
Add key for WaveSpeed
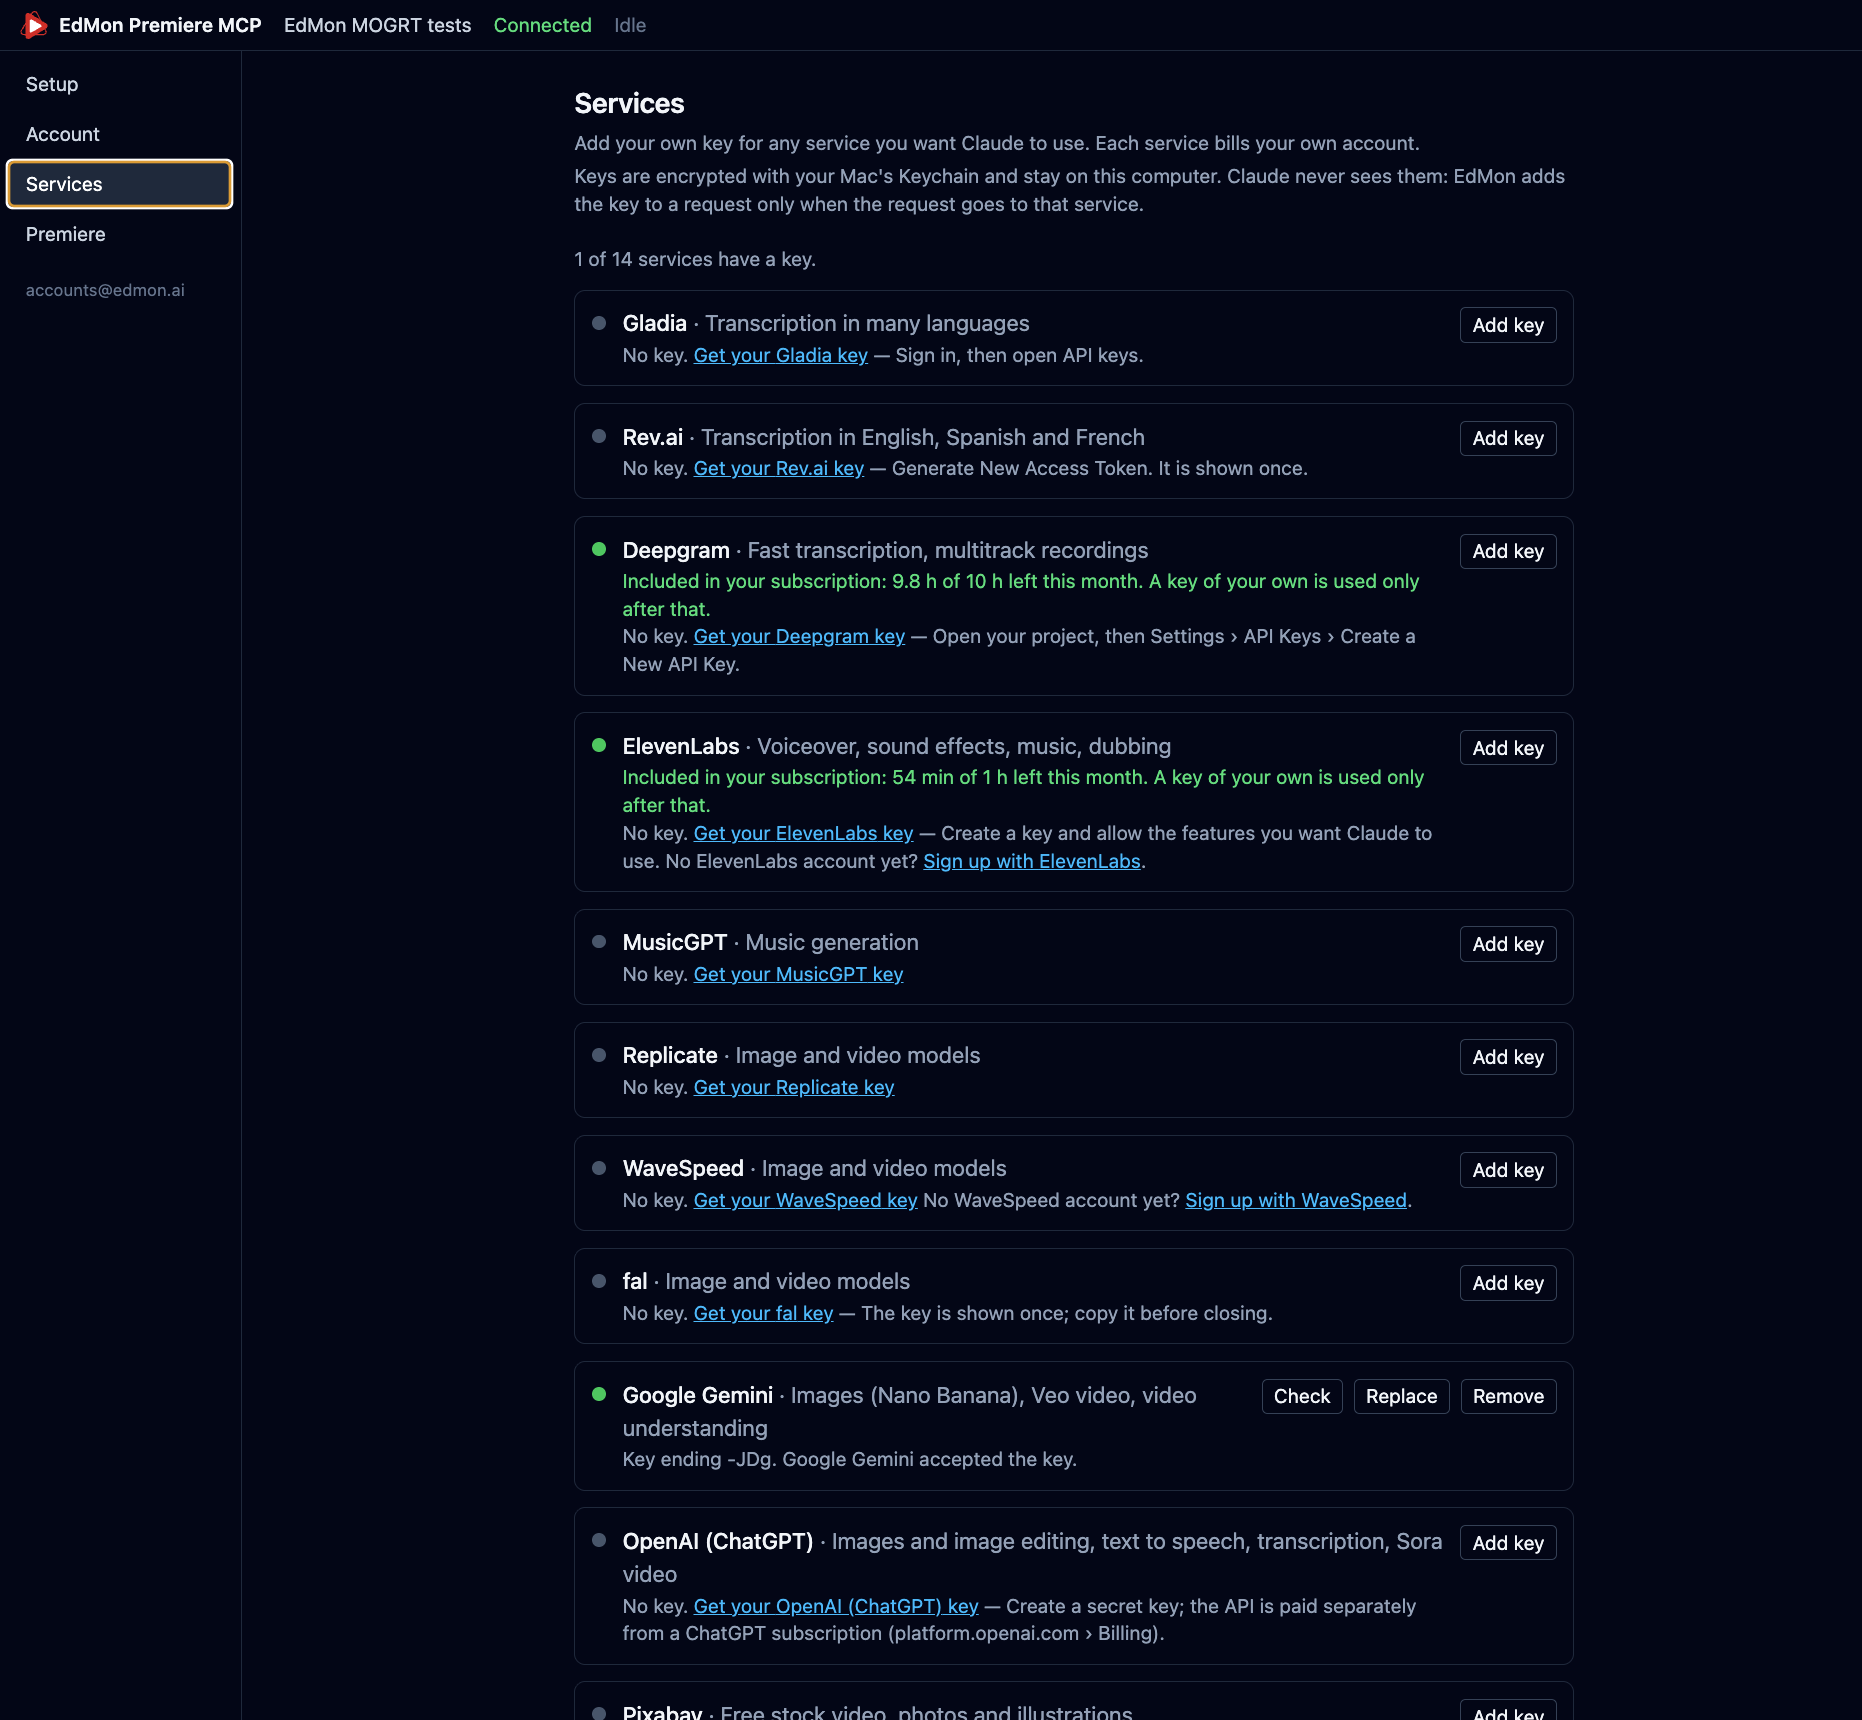coord(1508,1170)
